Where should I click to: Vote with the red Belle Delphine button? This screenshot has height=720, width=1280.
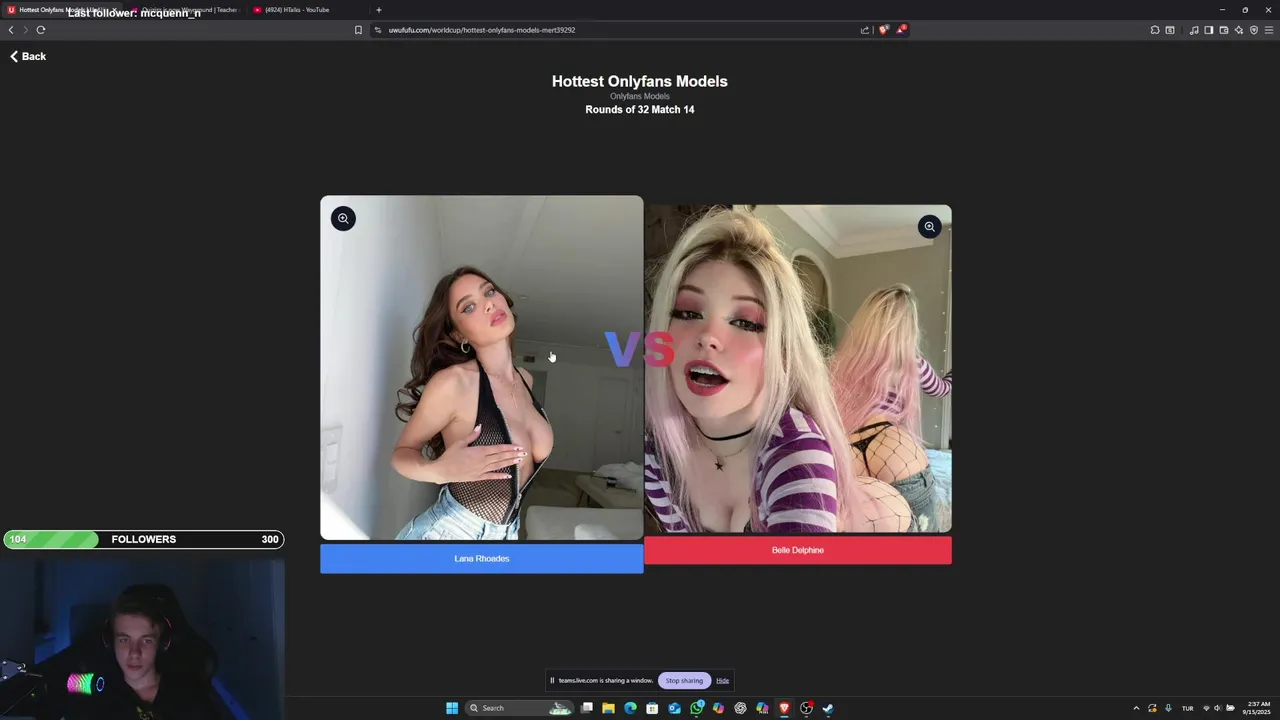(798, 550)
